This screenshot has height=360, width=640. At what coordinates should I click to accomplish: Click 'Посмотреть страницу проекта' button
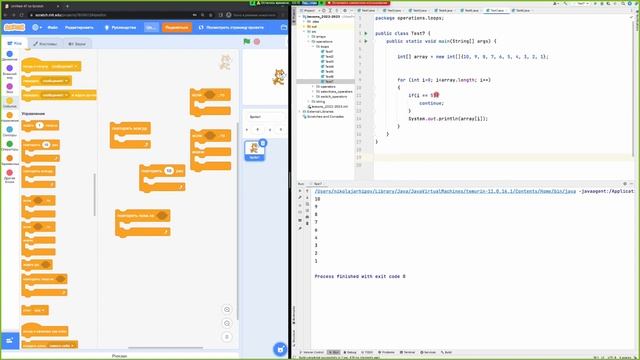point(231,27)
